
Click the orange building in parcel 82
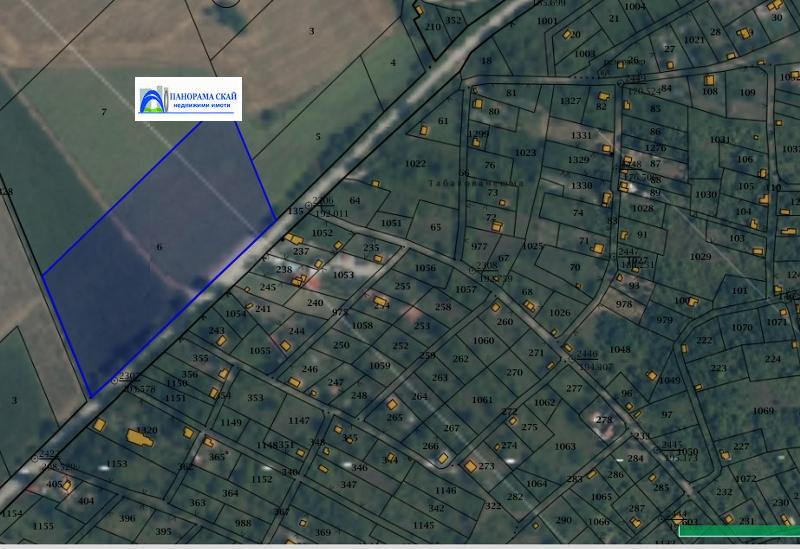point(603,94)
